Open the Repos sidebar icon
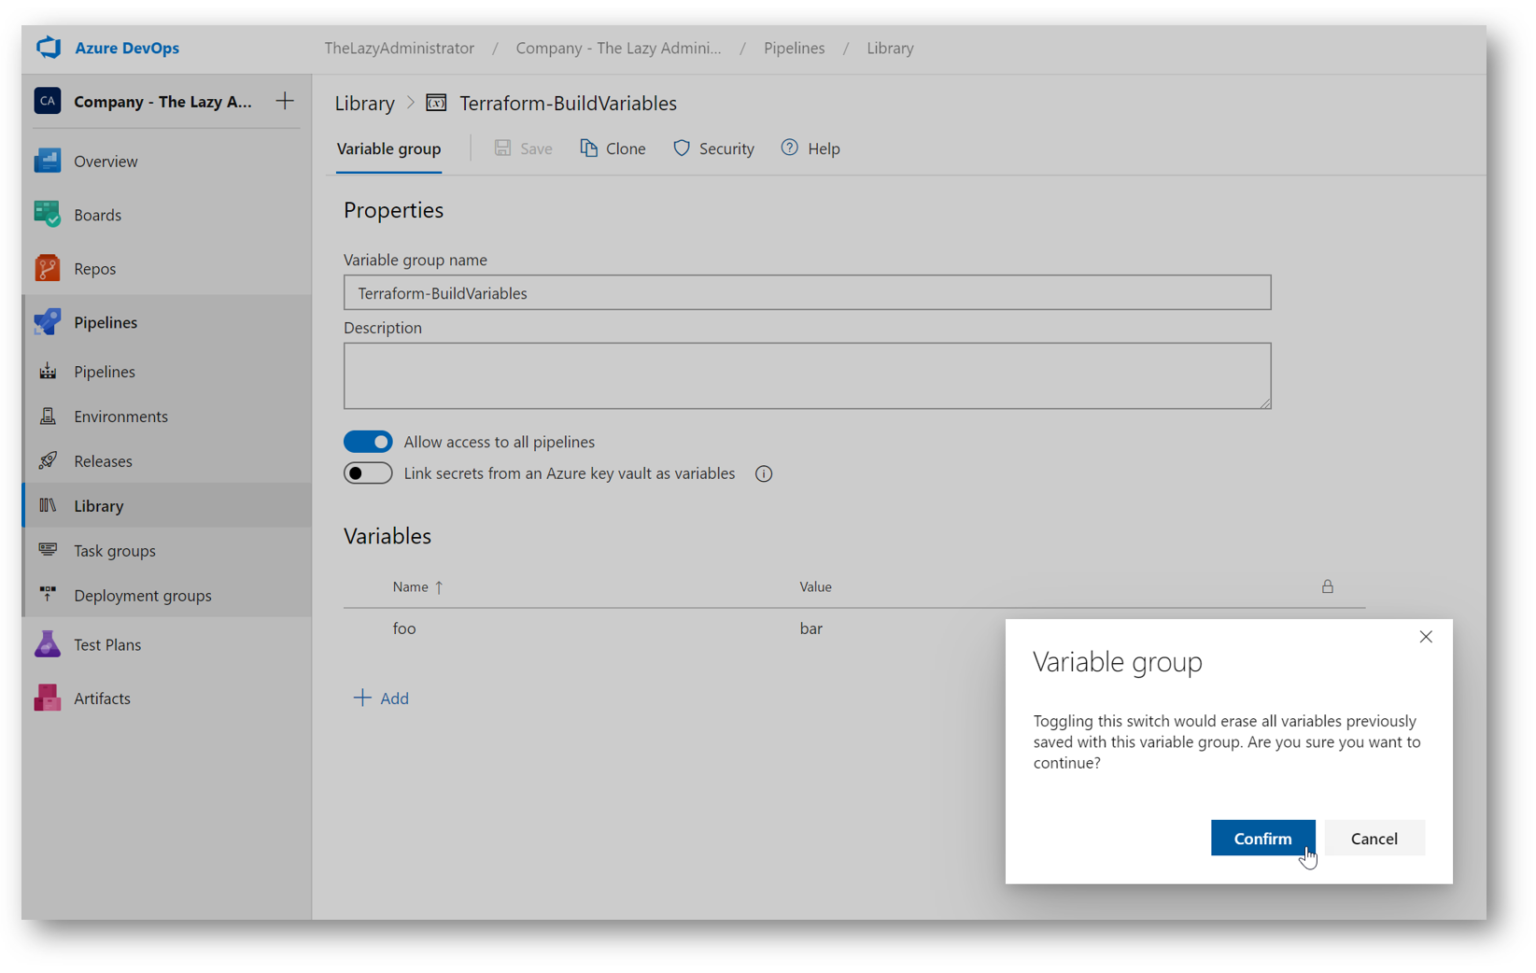The image size is (1536, 973). 47,268
